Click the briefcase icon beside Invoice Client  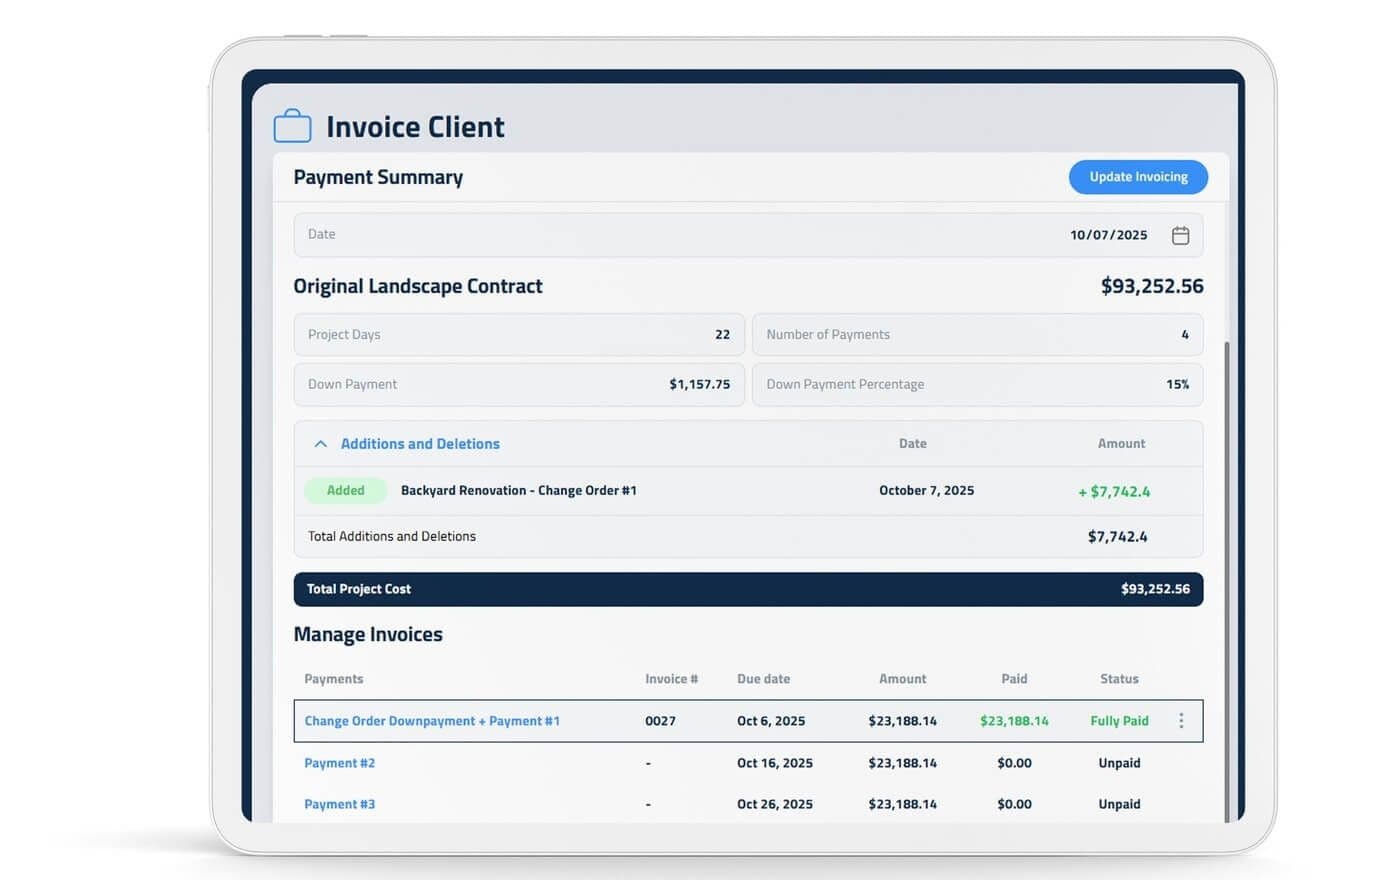pyautogui.click(x=292, y=126)
